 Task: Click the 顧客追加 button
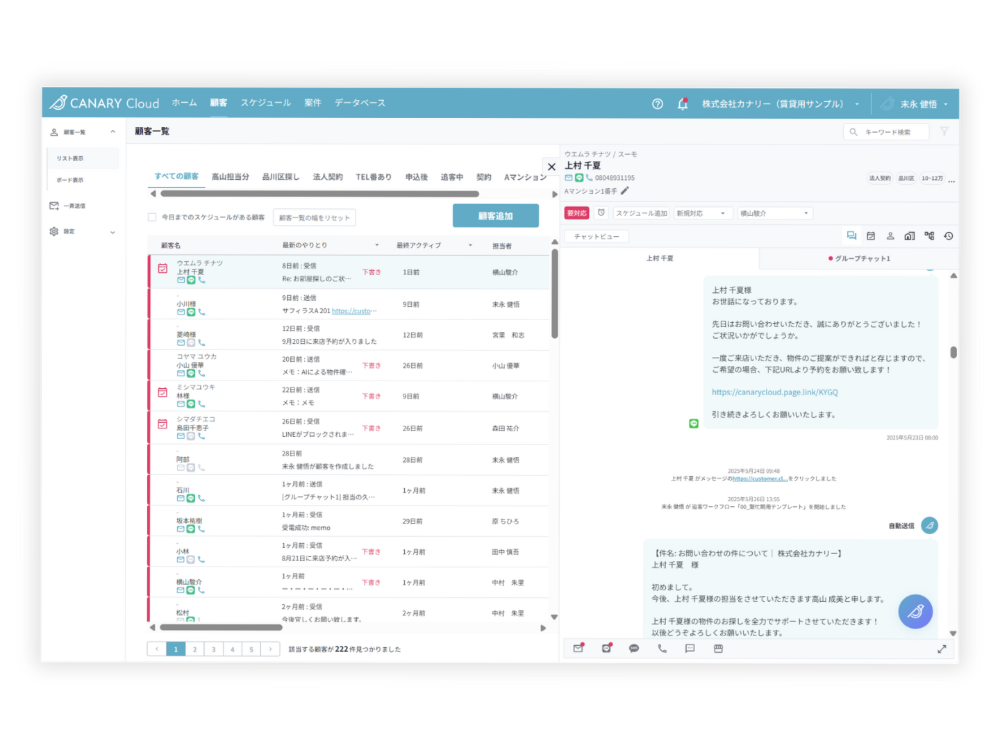pos(495,216)
